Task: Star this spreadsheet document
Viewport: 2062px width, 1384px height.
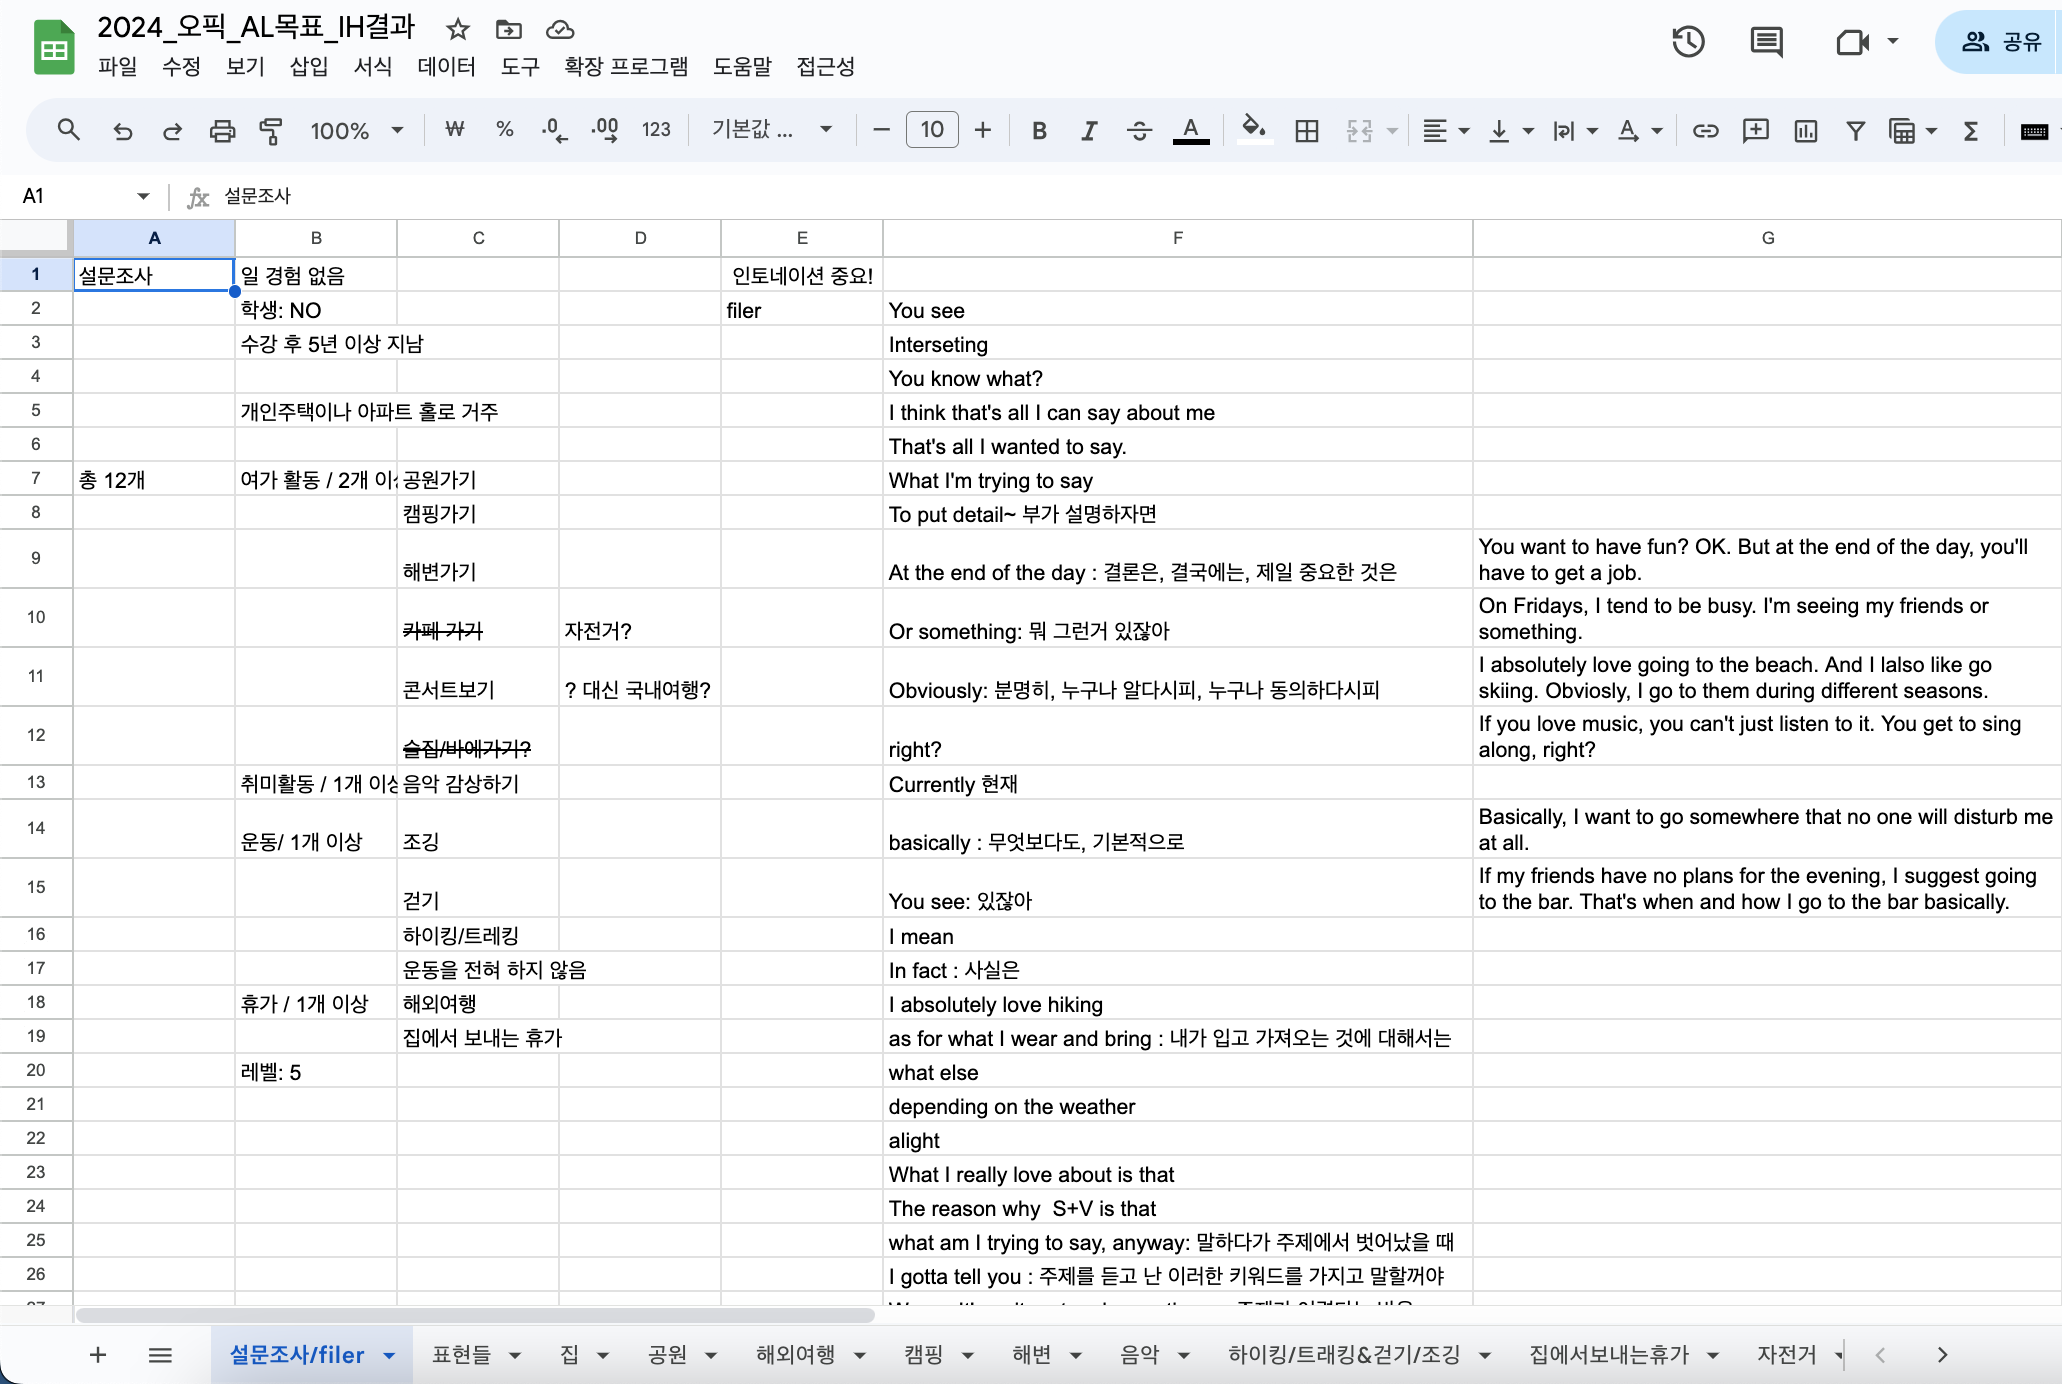Action: [458, 29]
